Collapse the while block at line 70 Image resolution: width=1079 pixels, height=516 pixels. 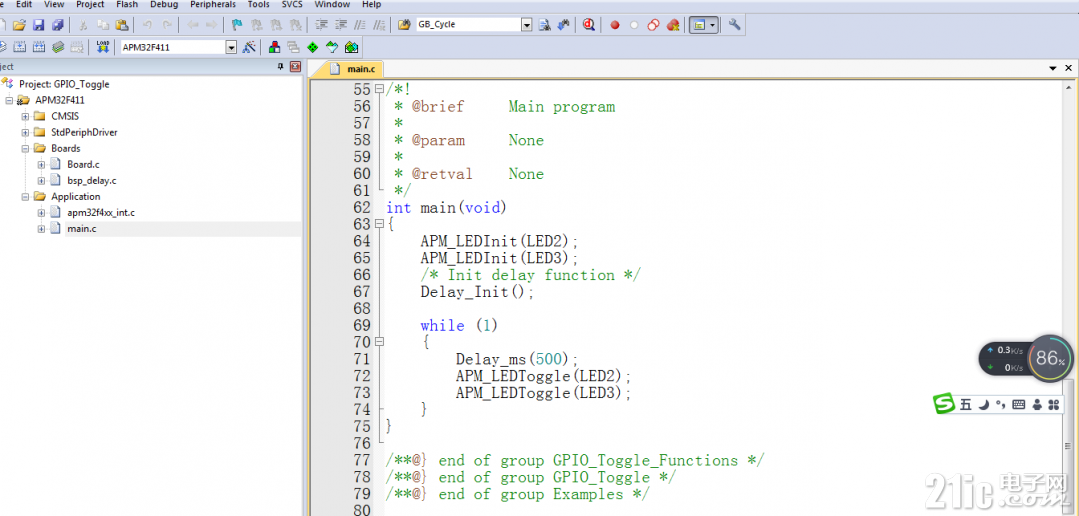379,342
